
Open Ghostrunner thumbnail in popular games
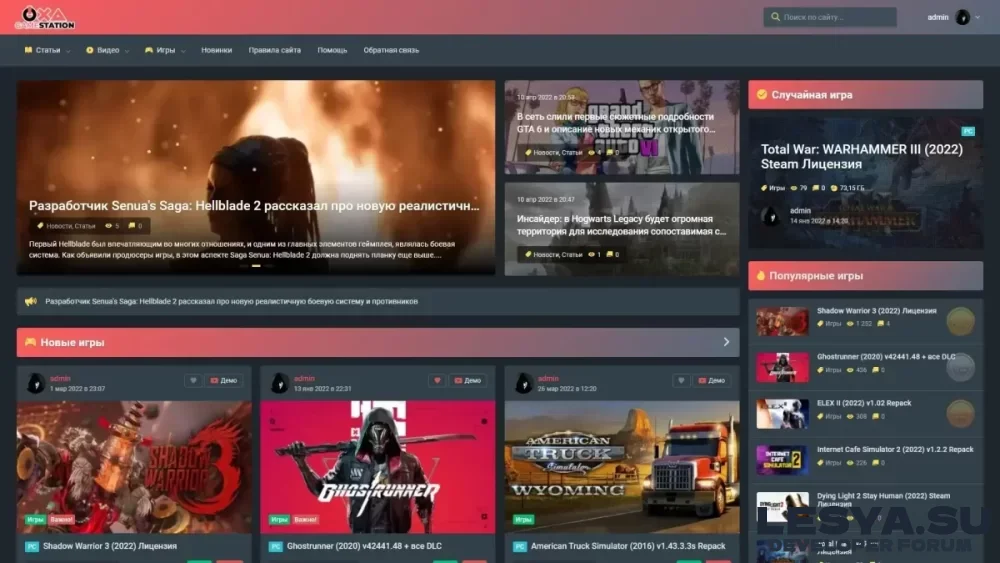tap(783, 367)
